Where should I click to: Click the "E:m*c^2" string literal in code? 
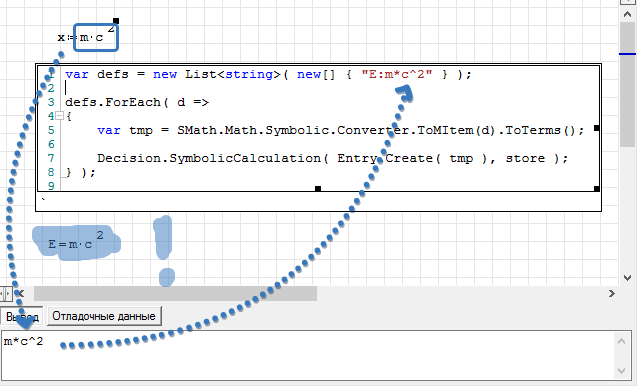coord(397,74)
